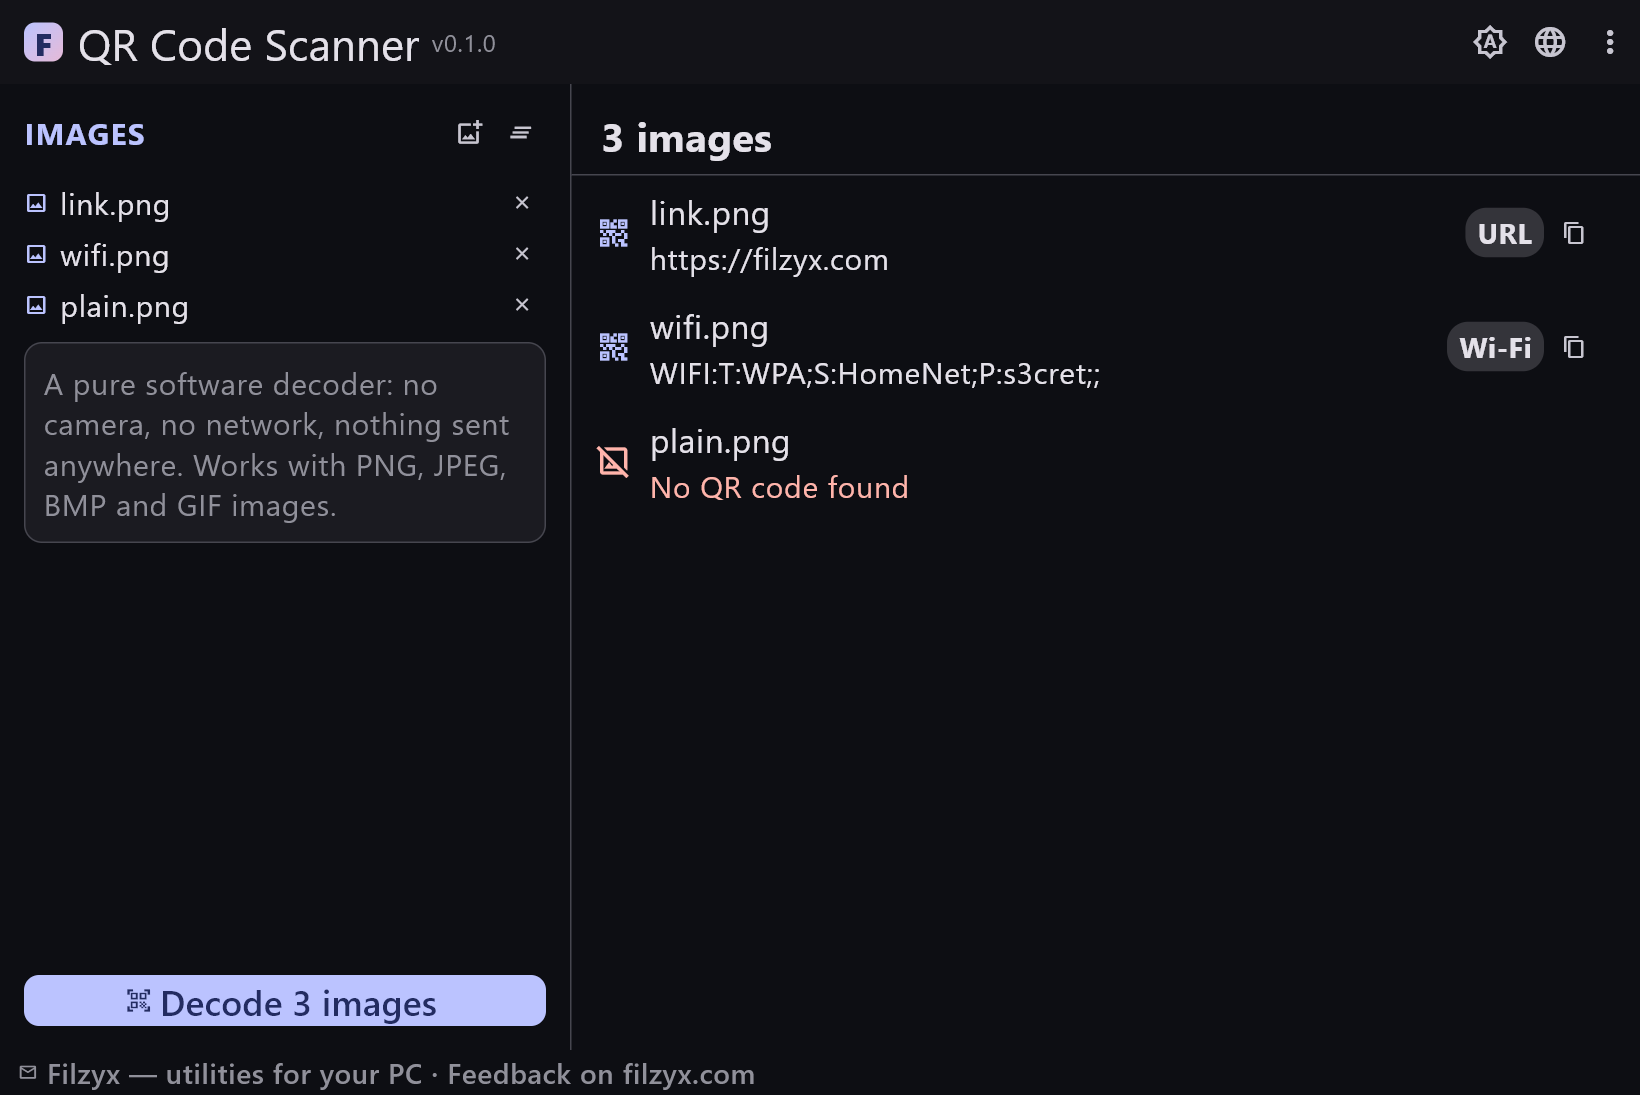The width and height of the screenshot is (1640, 1095).
Task: Click the Decode 3 images button
Action: pyautogui.click(x=285, y=1001)
